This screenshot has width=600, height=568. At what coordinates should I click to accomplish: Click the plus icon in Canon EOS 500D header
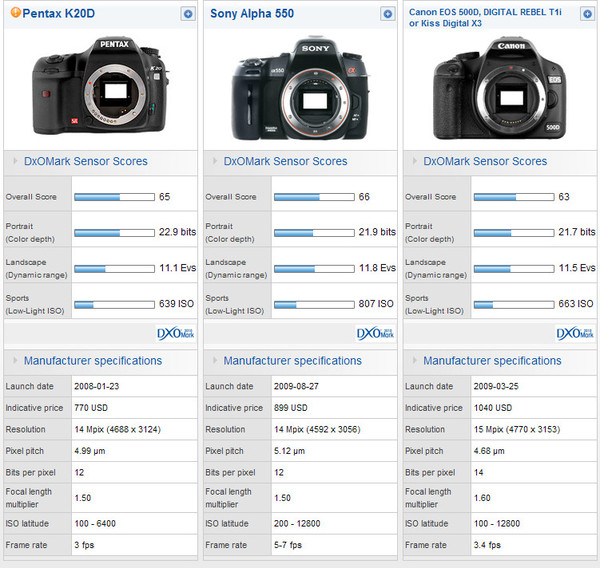[x=587, y=14]
